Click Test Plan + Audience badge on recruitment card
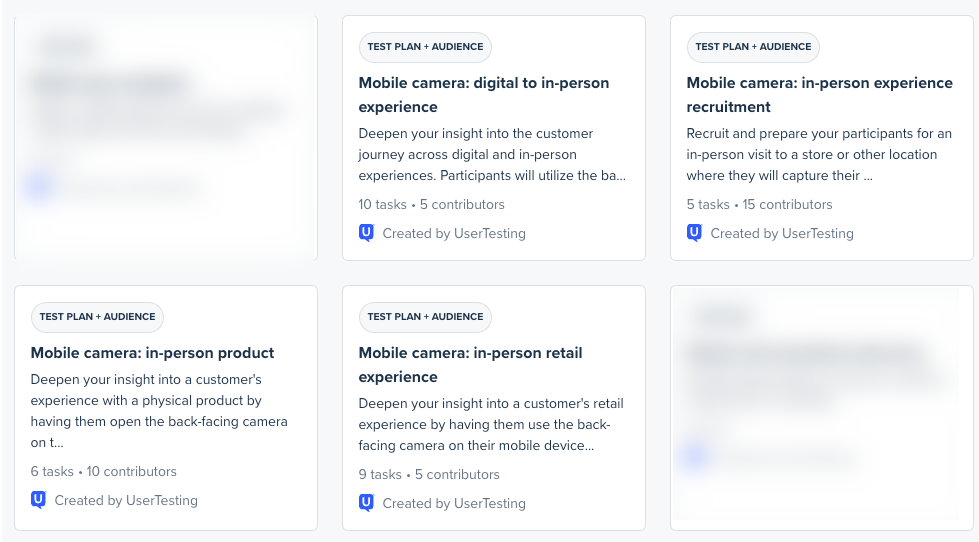 coord(753,47)
